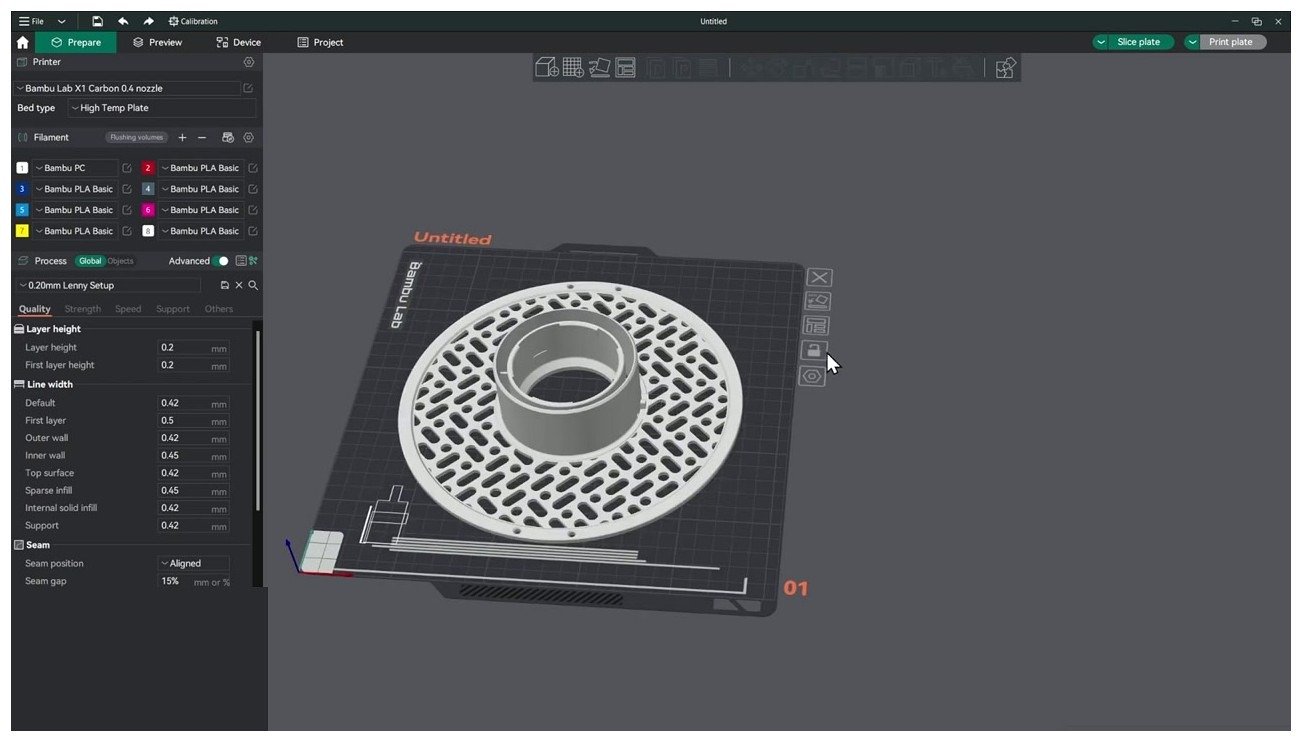
Task: Select the Objects process mode
Action: click(120, 261)
